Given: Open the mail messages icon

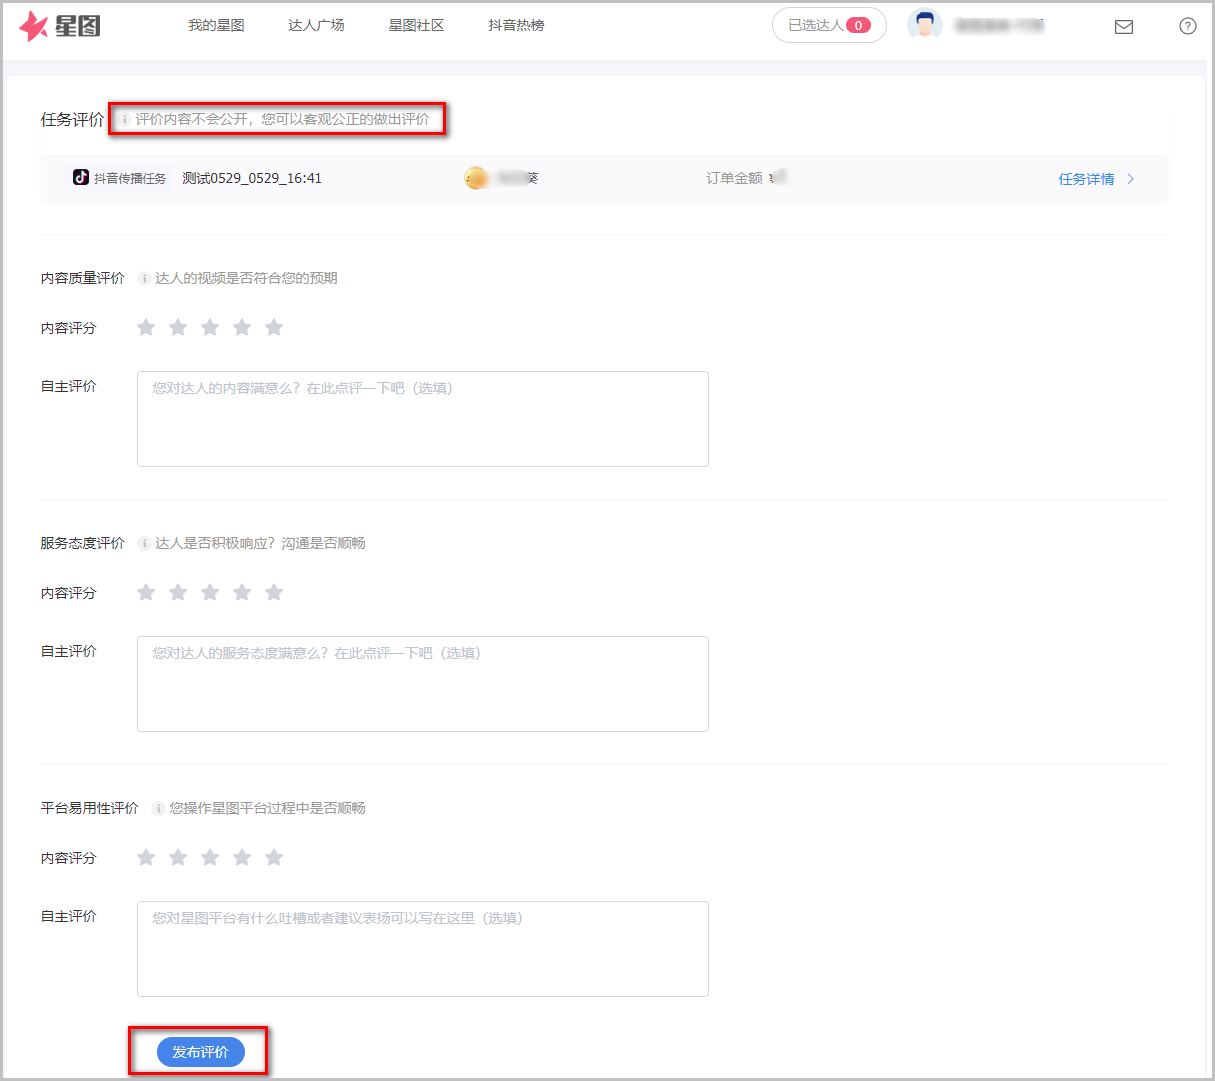Looking at the screenshot, I should coord(1124,27).
